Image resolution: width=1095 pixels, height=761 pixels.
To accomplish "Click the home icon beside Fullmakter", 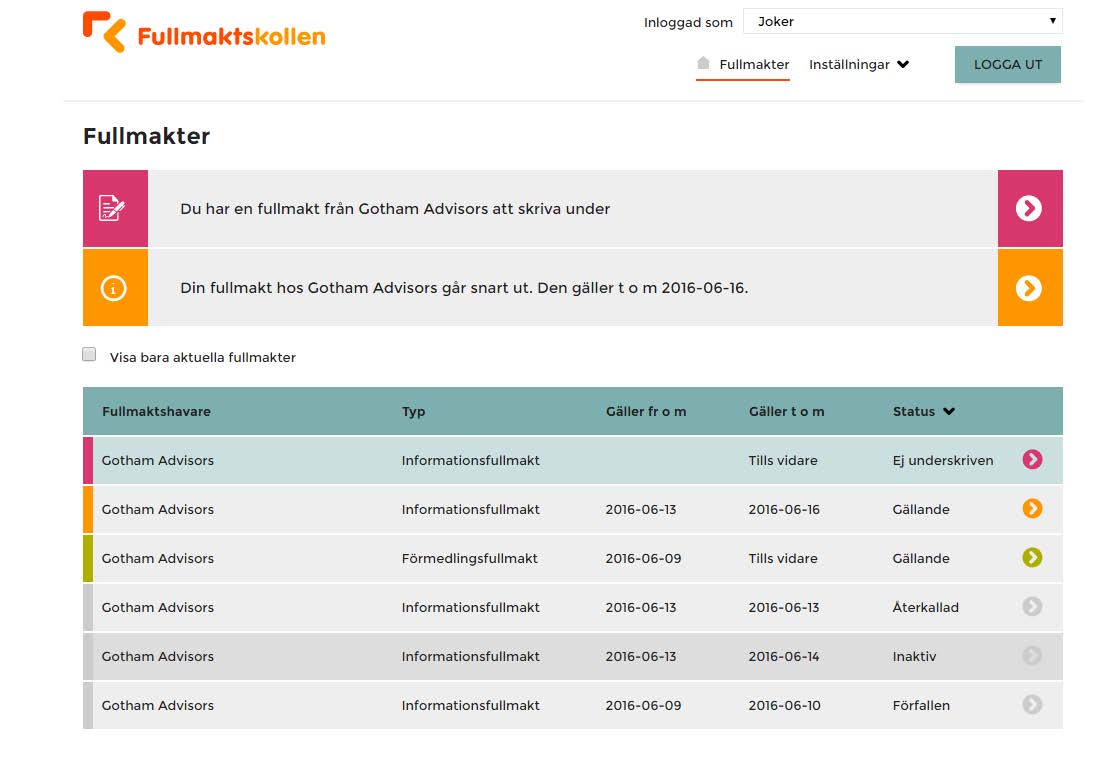I will 703,63.
